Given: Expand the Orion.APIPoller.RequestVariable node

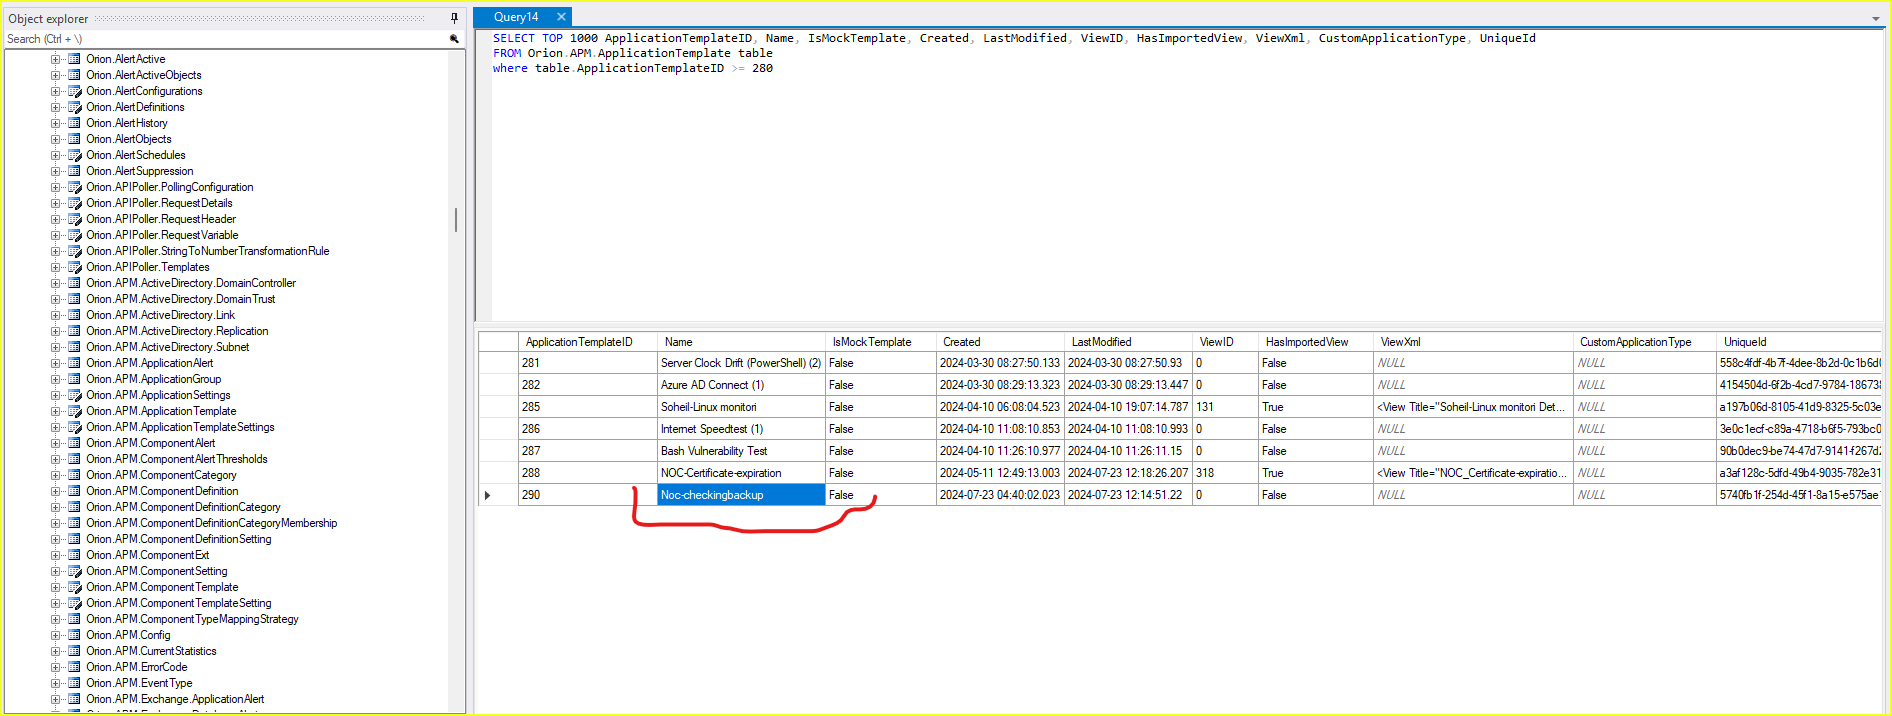Looking at the screenshot, I should [56, 235].
